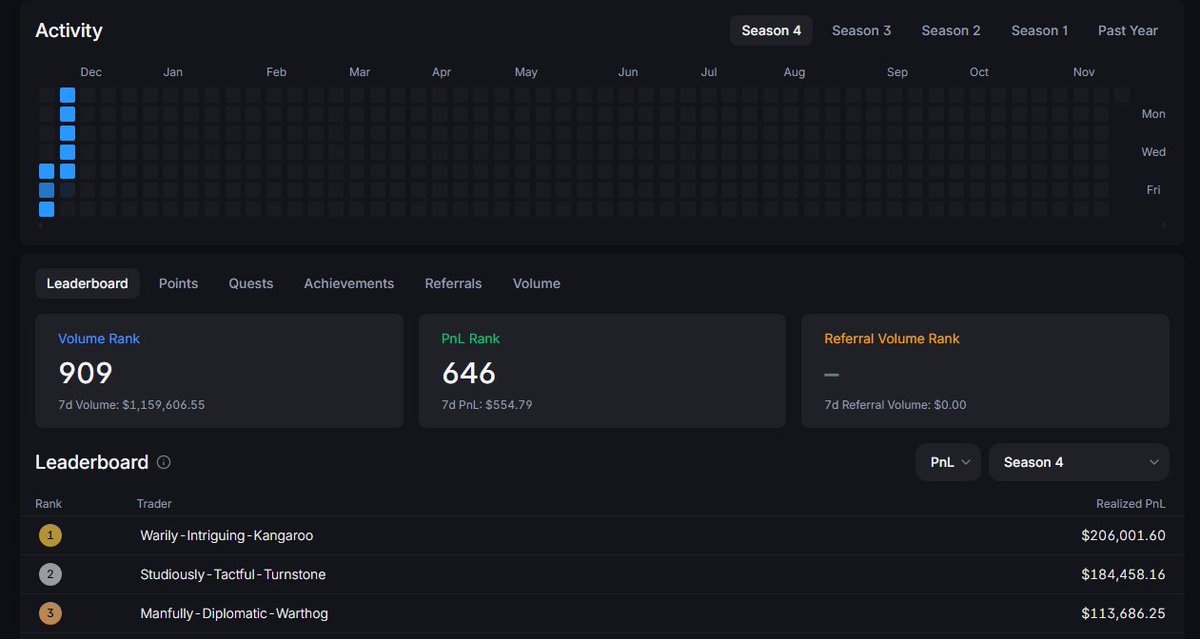This screenshot has width=1200, height=639.
Task: Select trader Manfully-Diplomatic-Warthog
Action: click(x=234, y=613)
